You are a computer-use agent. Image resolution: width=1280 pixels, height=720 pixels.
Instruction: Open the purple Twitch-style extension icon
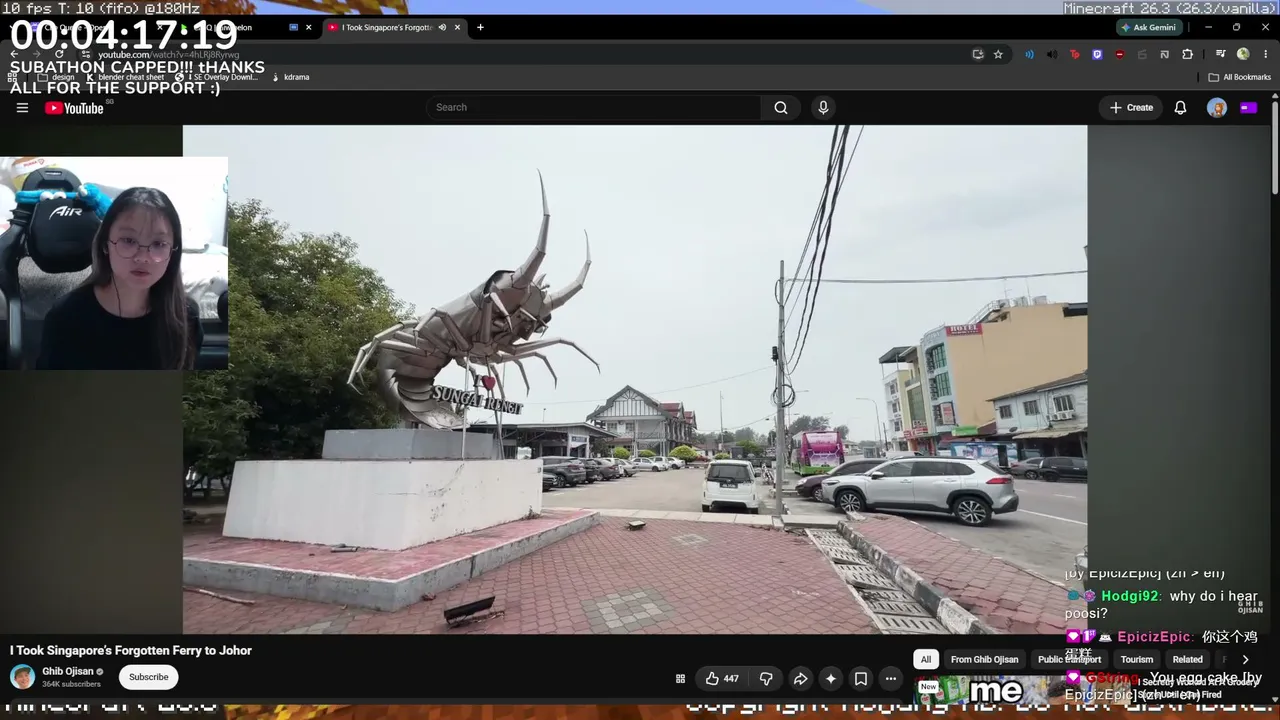(x=1097, y=54)
